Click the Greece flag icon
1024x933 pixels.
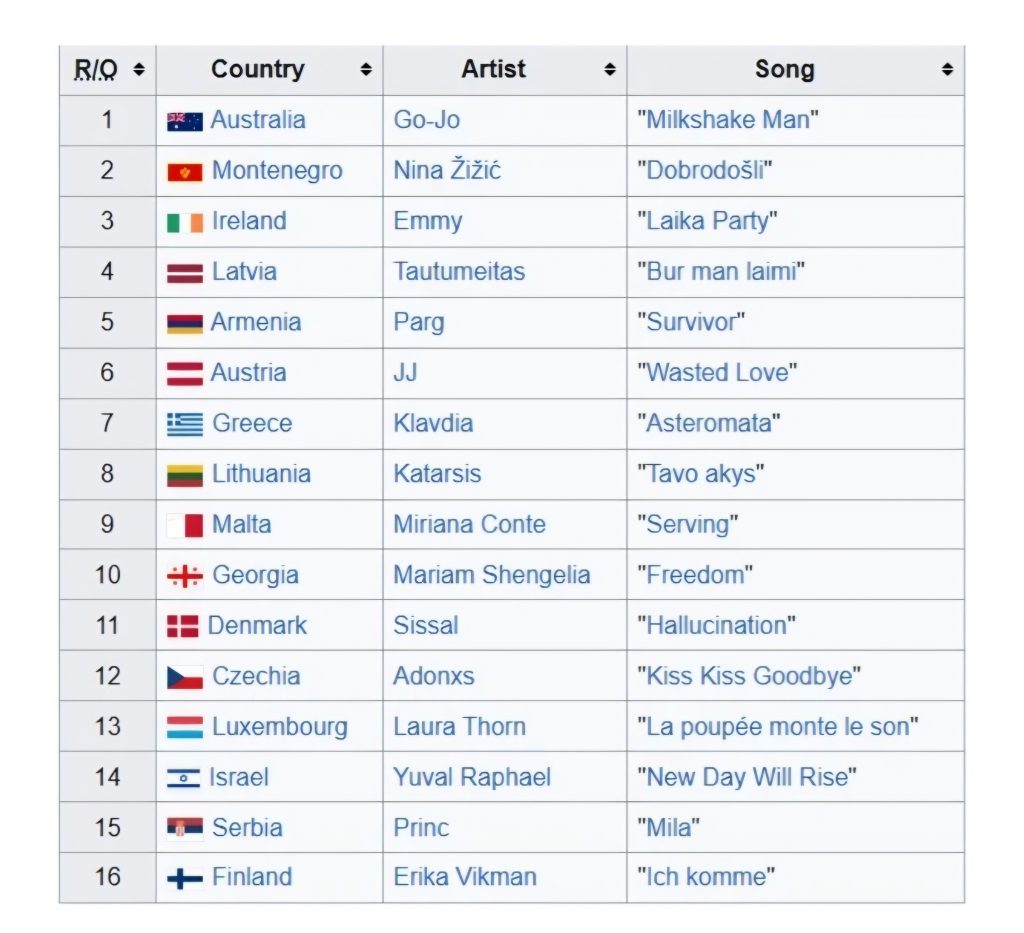point(185,425)
